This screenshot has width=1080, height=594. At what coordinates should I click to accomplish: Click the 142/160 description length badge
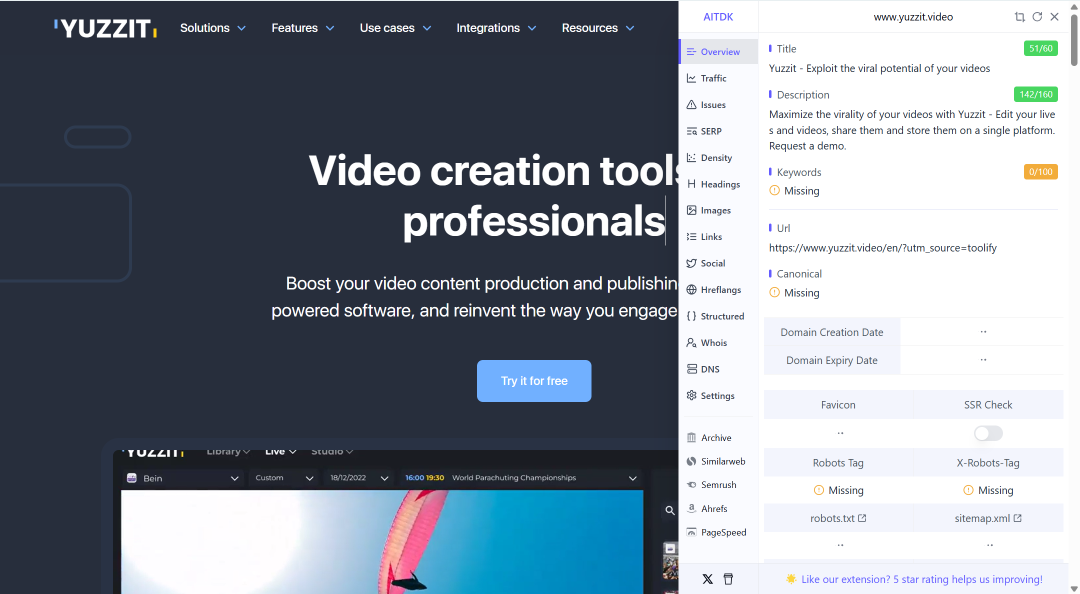1035,94
